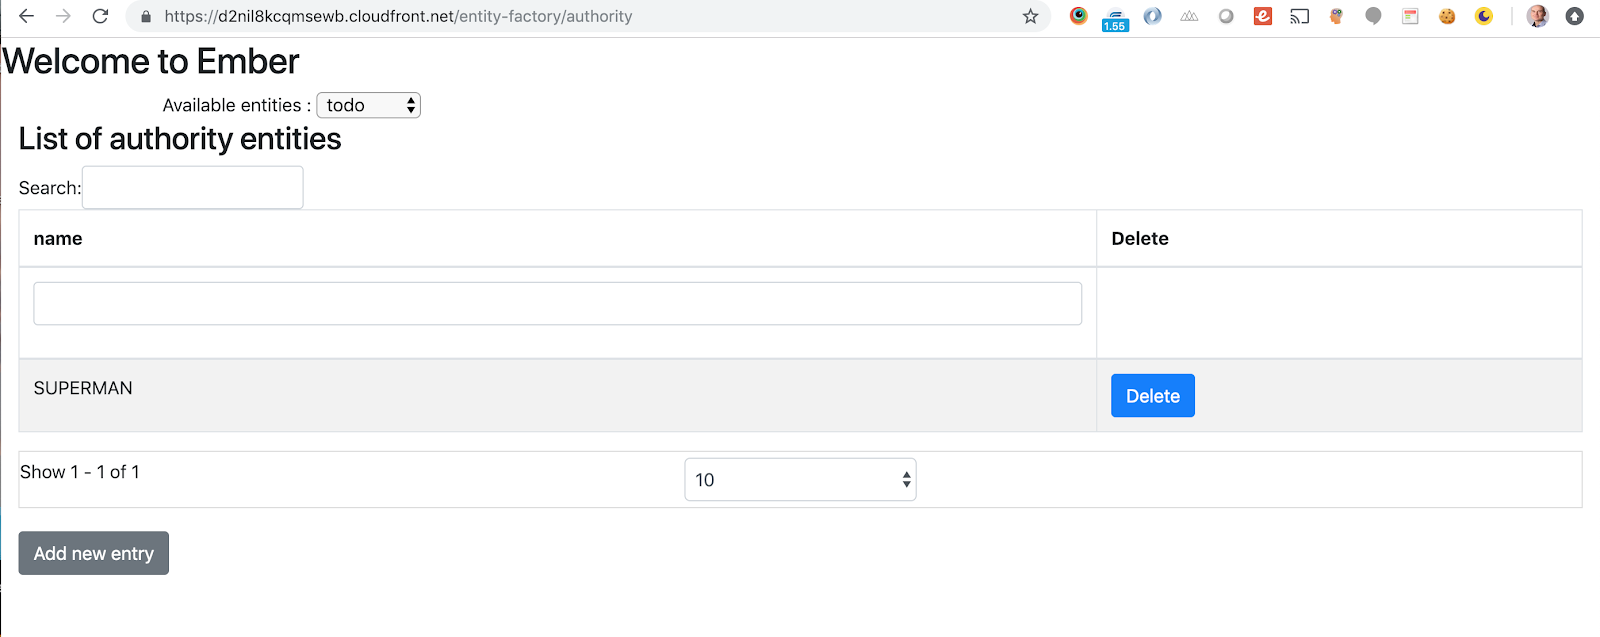Delete the SUPERMAN entry
Screen dimensions: 1600x637
[1152, 396]
